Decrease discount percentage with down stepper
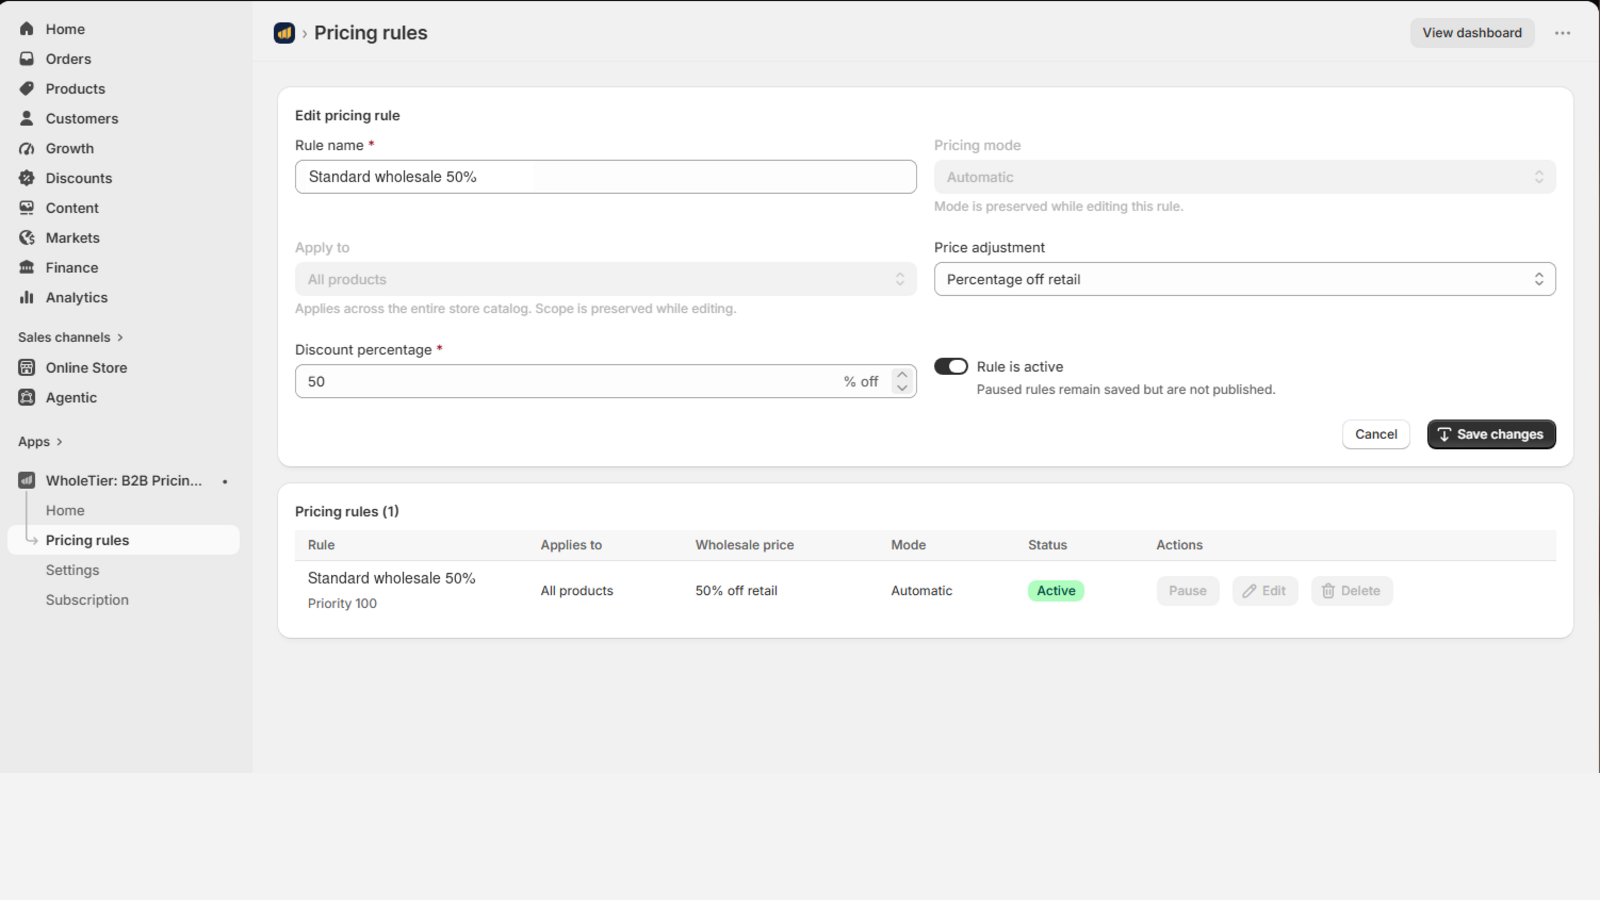 point(902,388)
